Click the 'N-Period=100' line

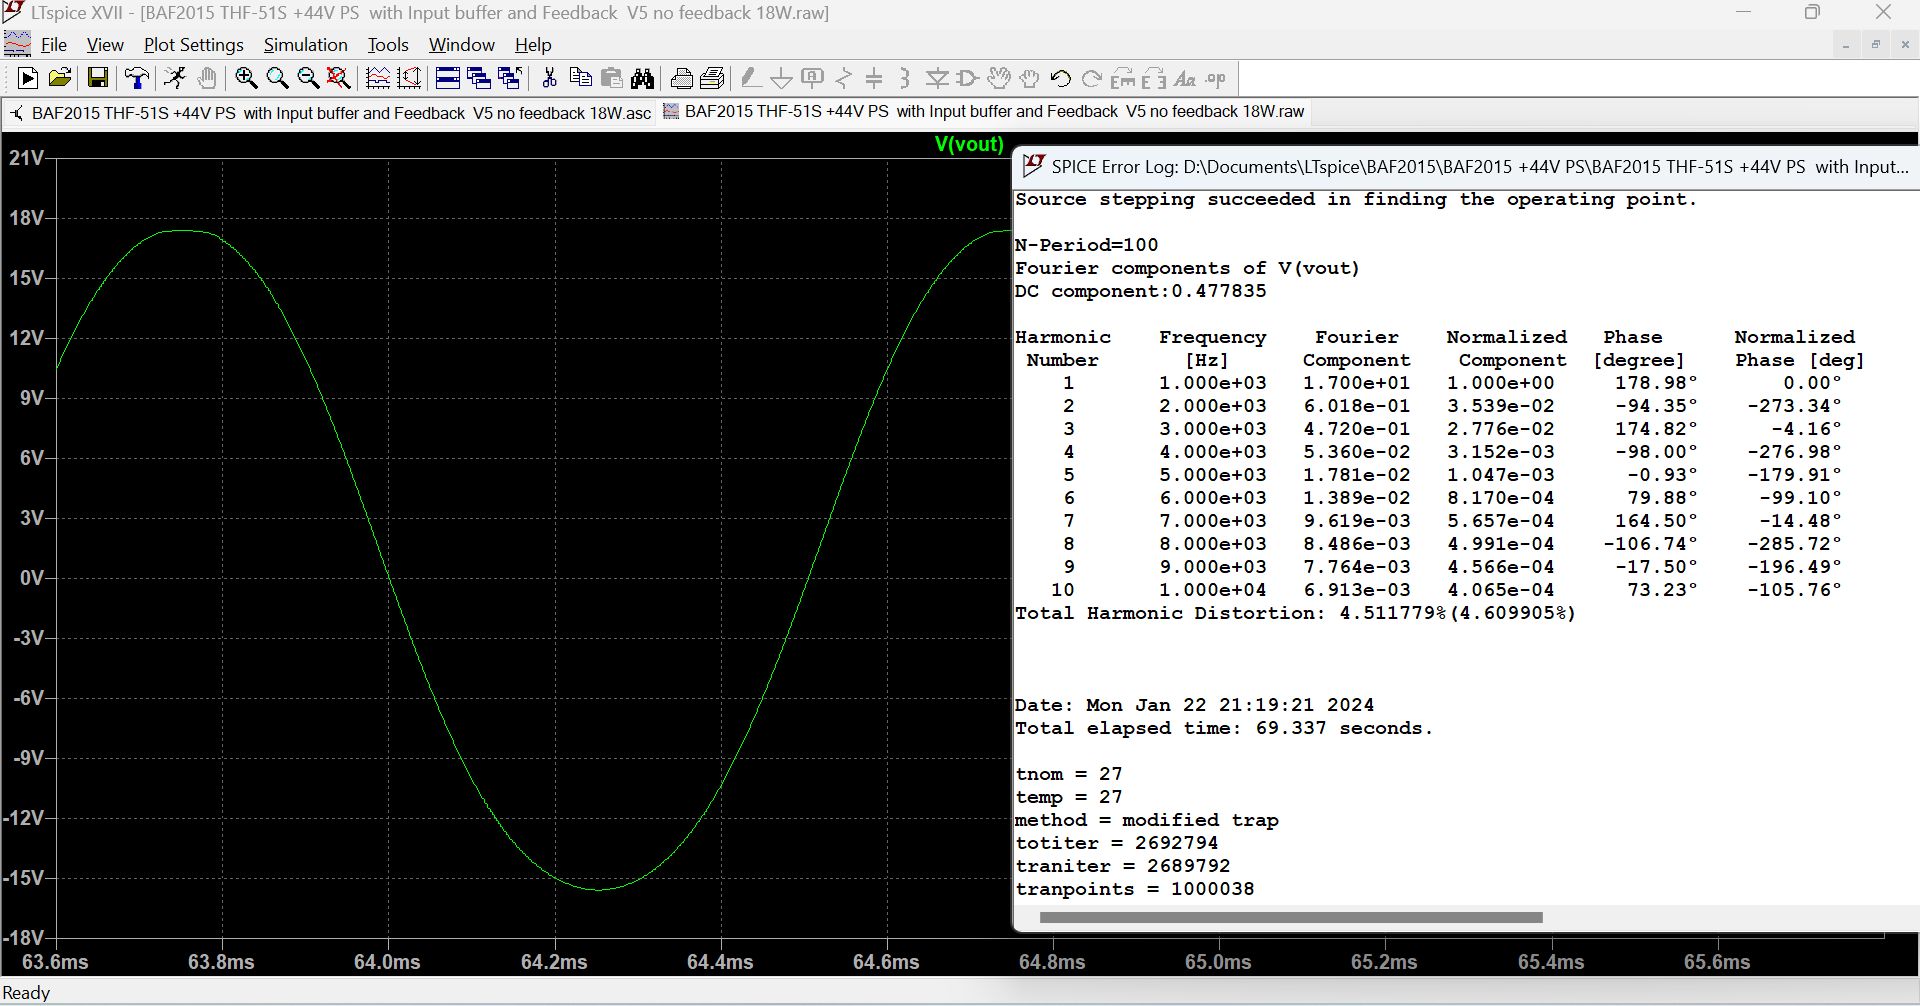[x=1086, y=245]
